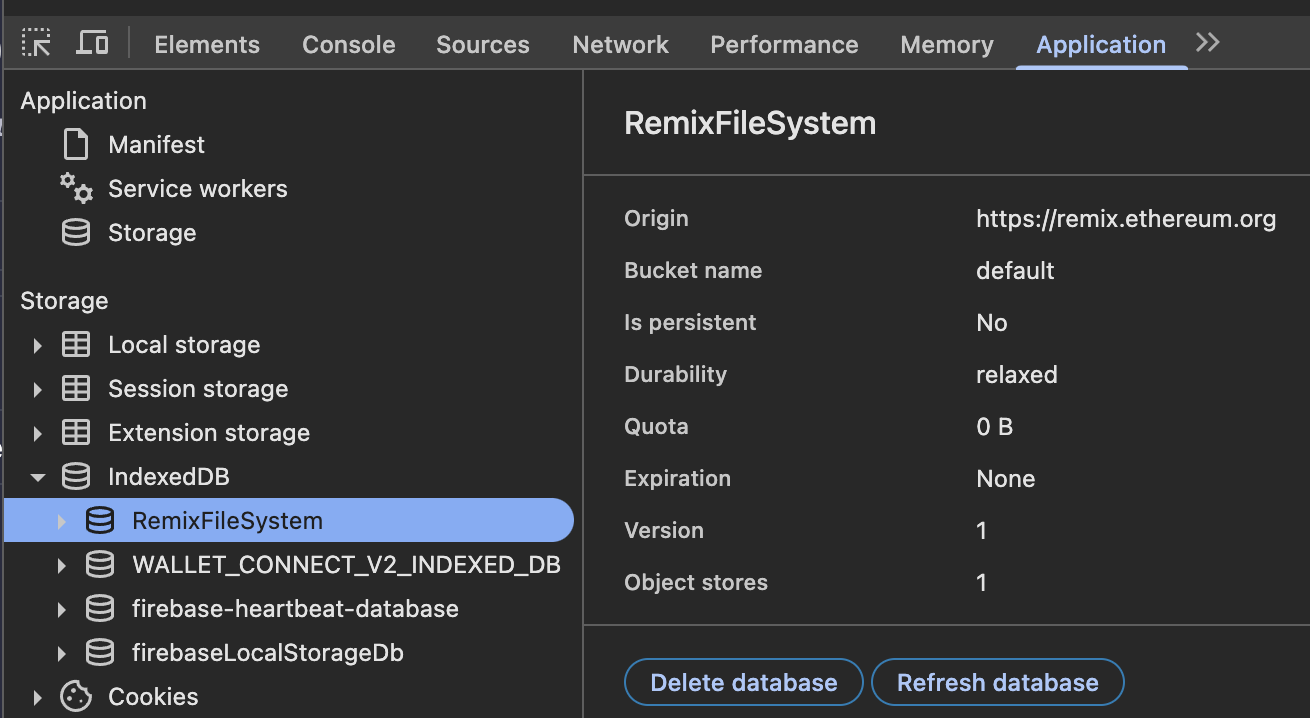
Task: Click the Refresh database button
Action: [x=998, y=683]
